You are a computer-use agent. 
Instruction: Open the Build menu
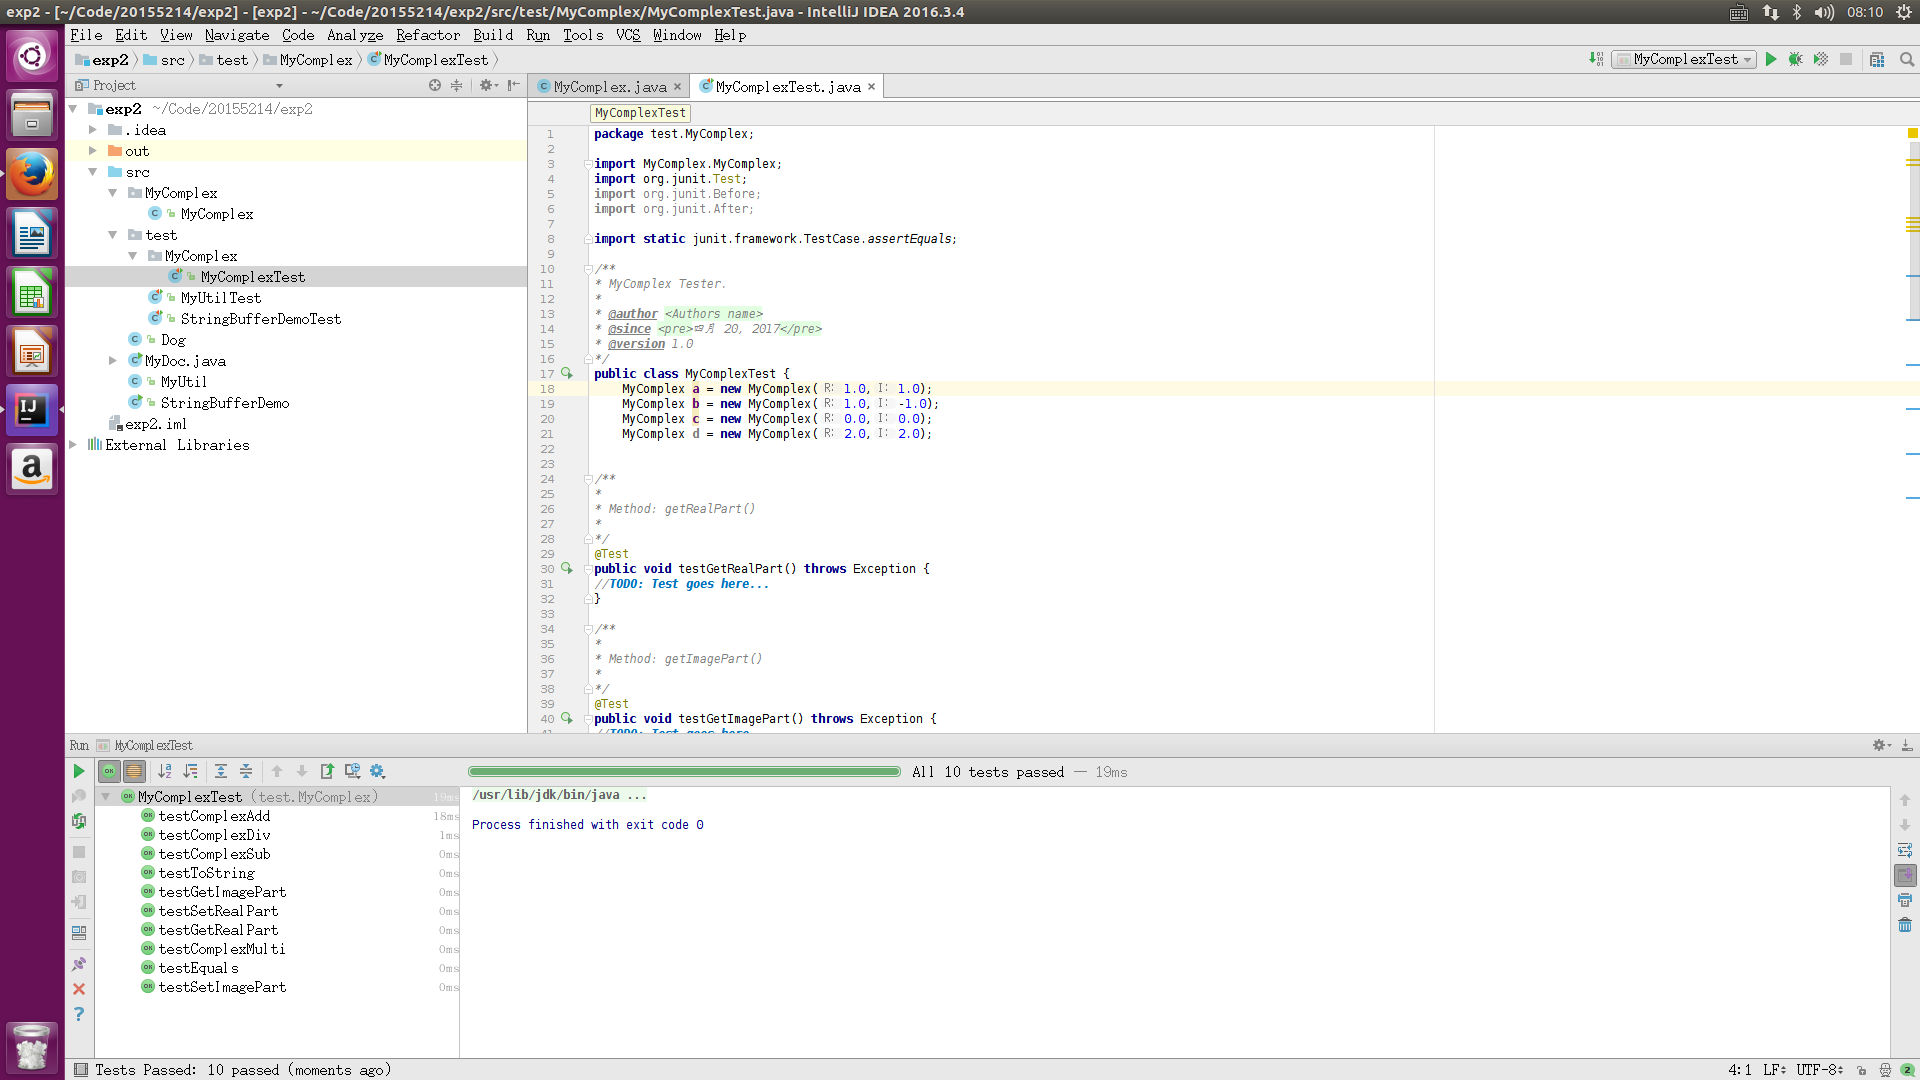coord(493,35)
